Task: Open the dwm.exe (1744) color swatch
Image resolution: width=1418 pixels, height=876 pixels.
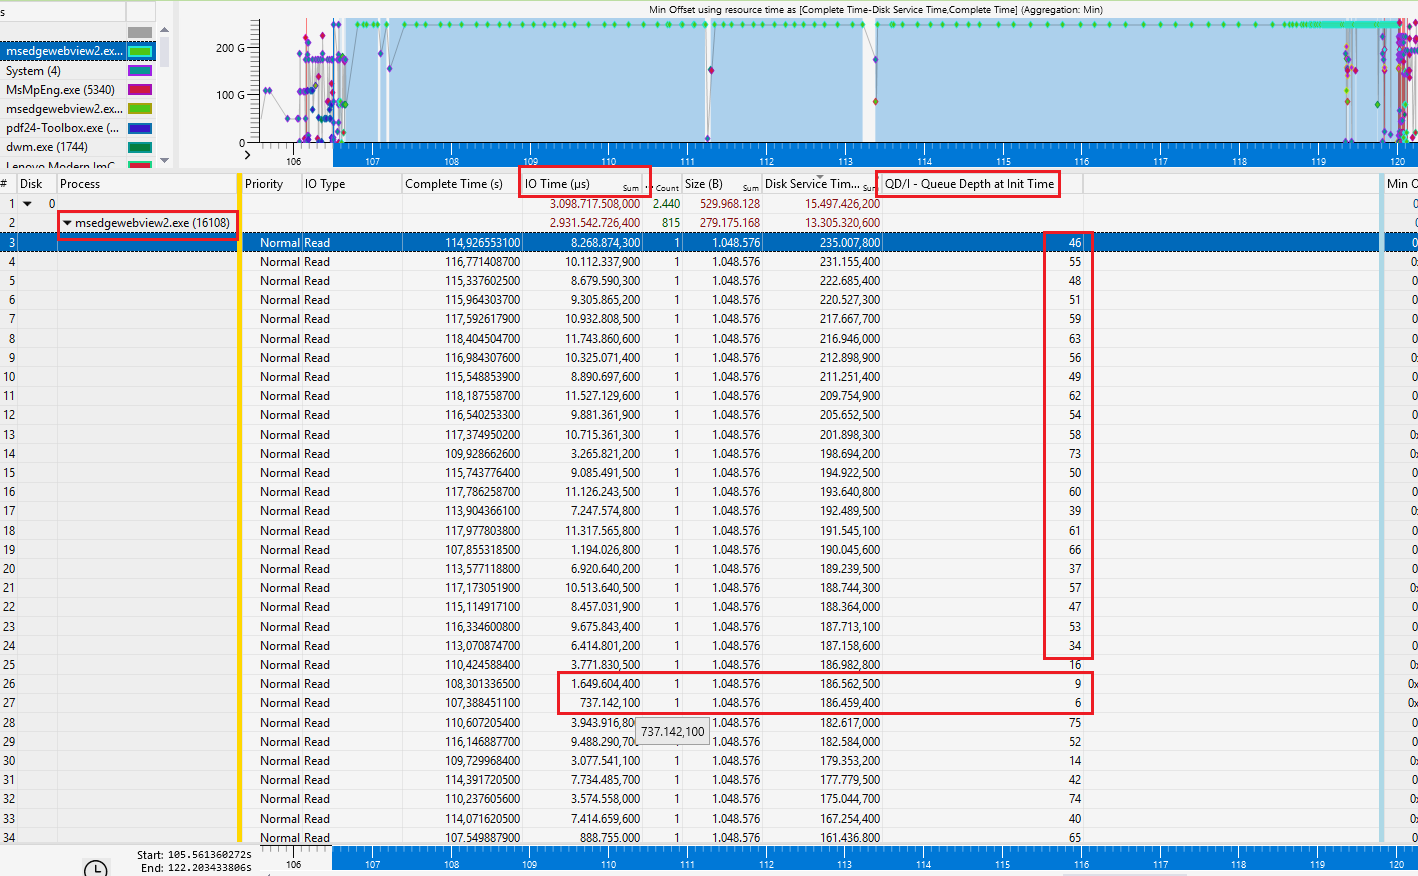Action: point(140,147)
